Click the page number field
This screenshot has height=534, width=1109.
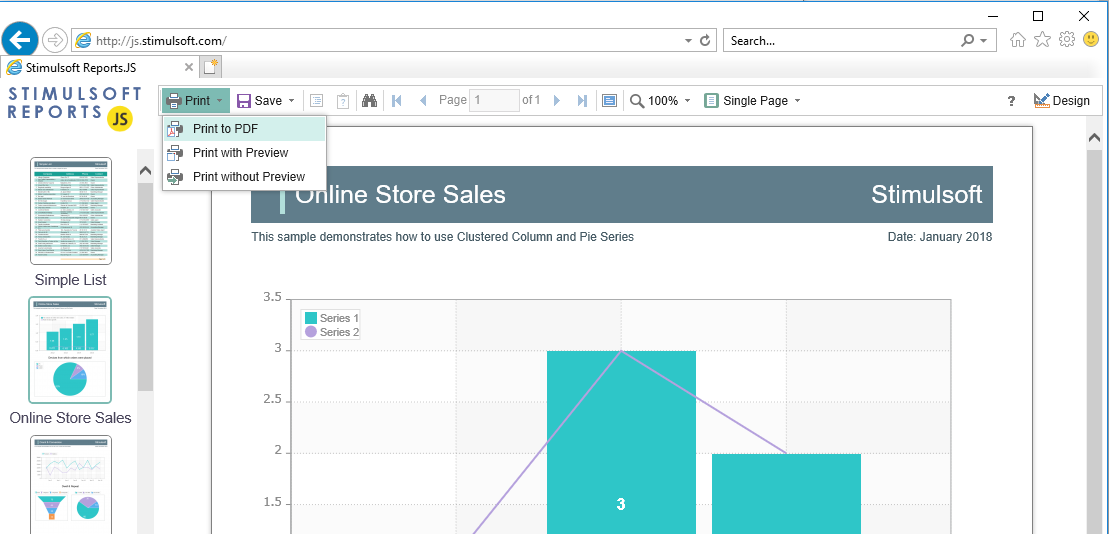pyautogui.click(x=494, y=100)
